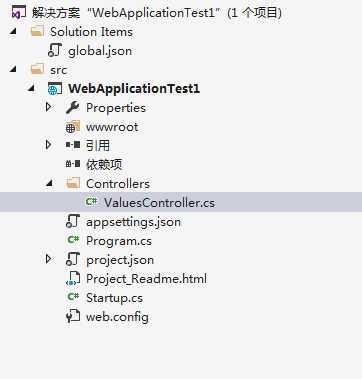Image resolution: width=362 pixels, height=379 pixels.
Task: Collapse the Solution Items folder
Action: [x=14, y=32]
